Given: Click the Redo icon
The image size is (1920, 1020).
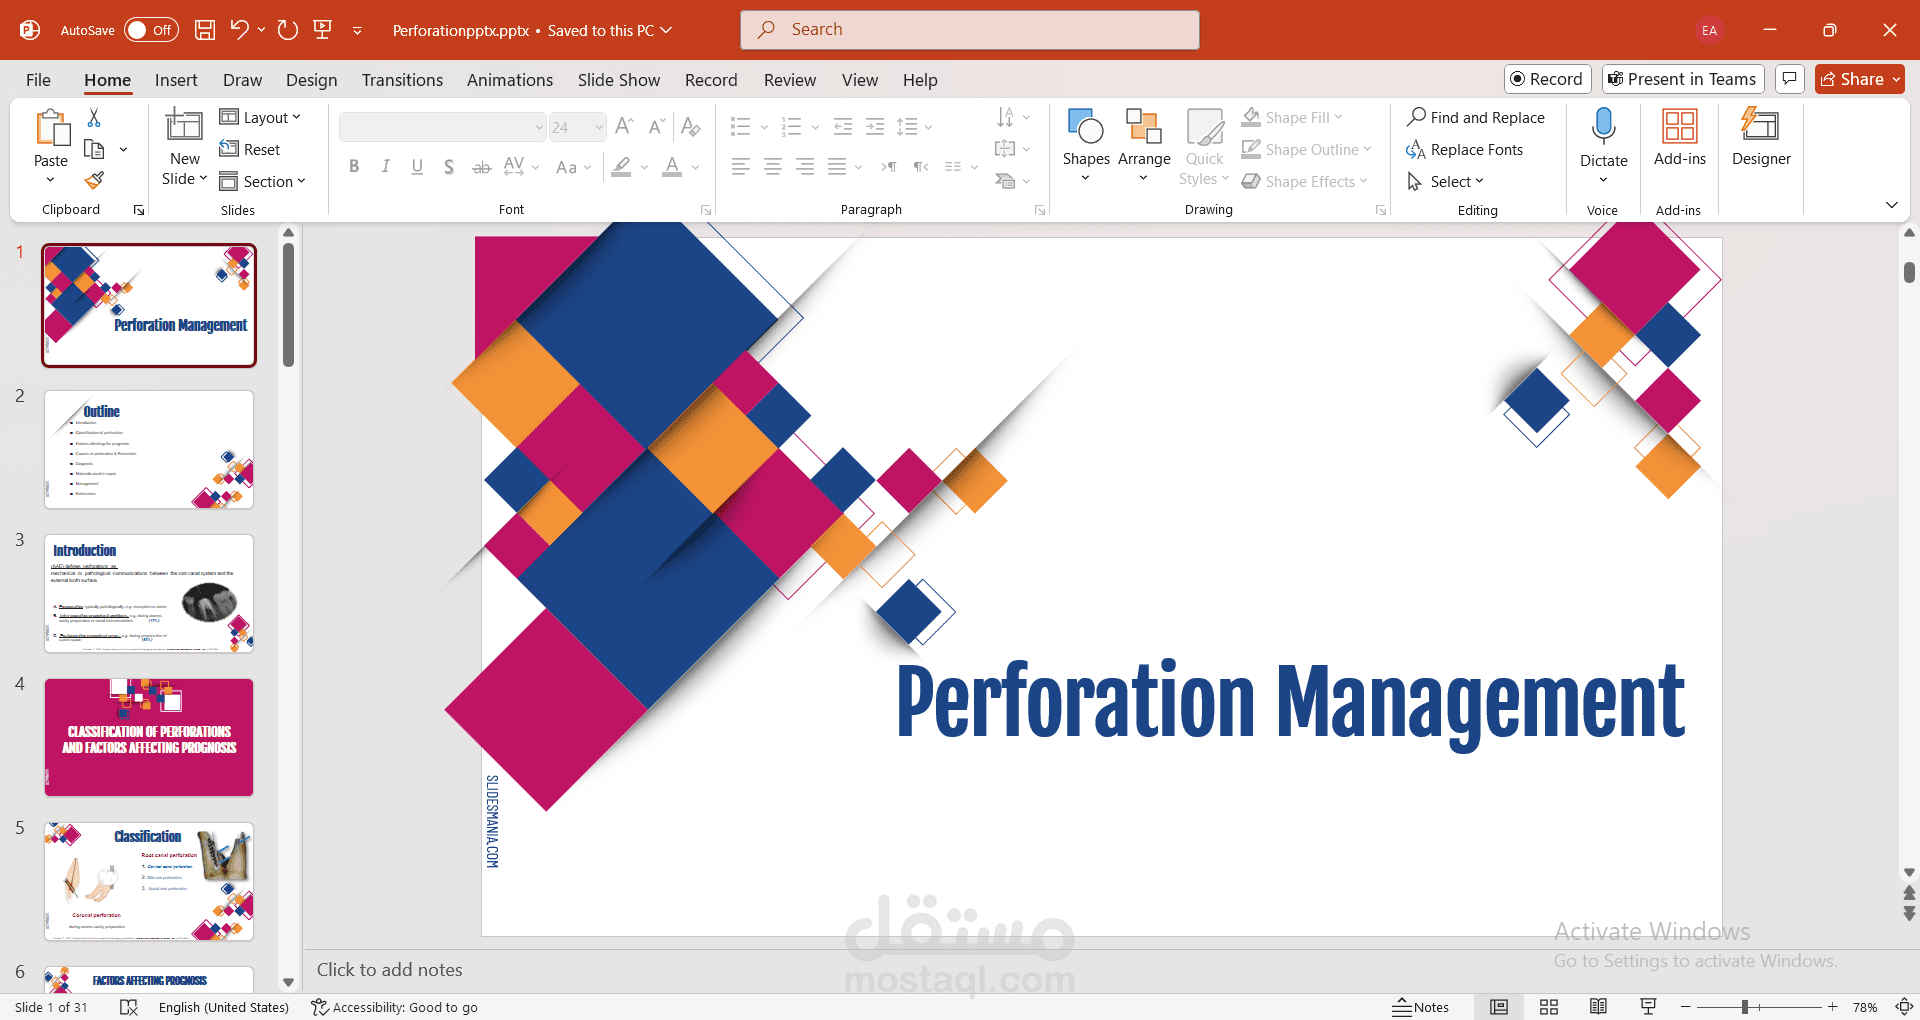Looking at the screenshot, I should (288, 30).
